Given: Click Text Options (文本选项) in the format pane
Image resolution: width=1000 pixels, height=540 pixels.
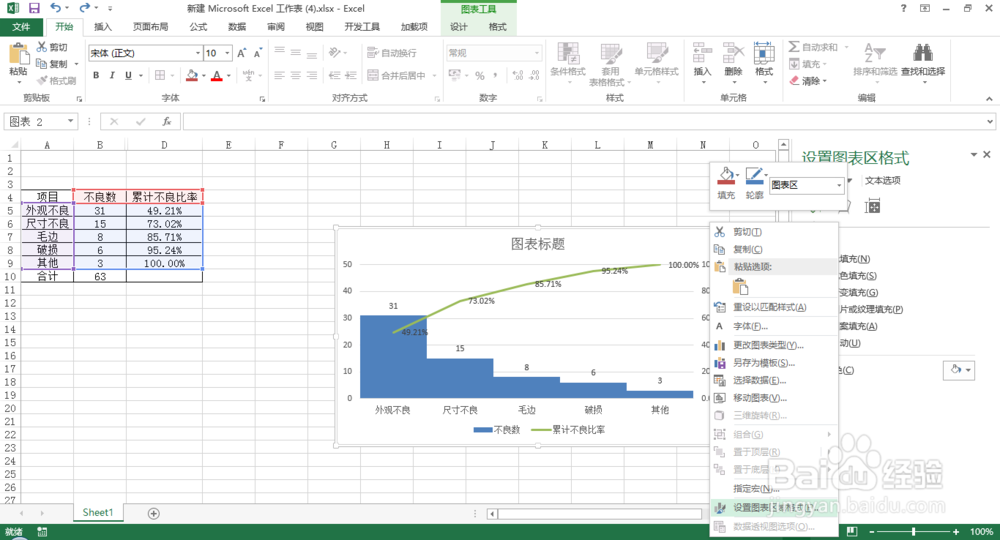Looking at the screenshot, I should pyautogui.click(x=883, y=180).
